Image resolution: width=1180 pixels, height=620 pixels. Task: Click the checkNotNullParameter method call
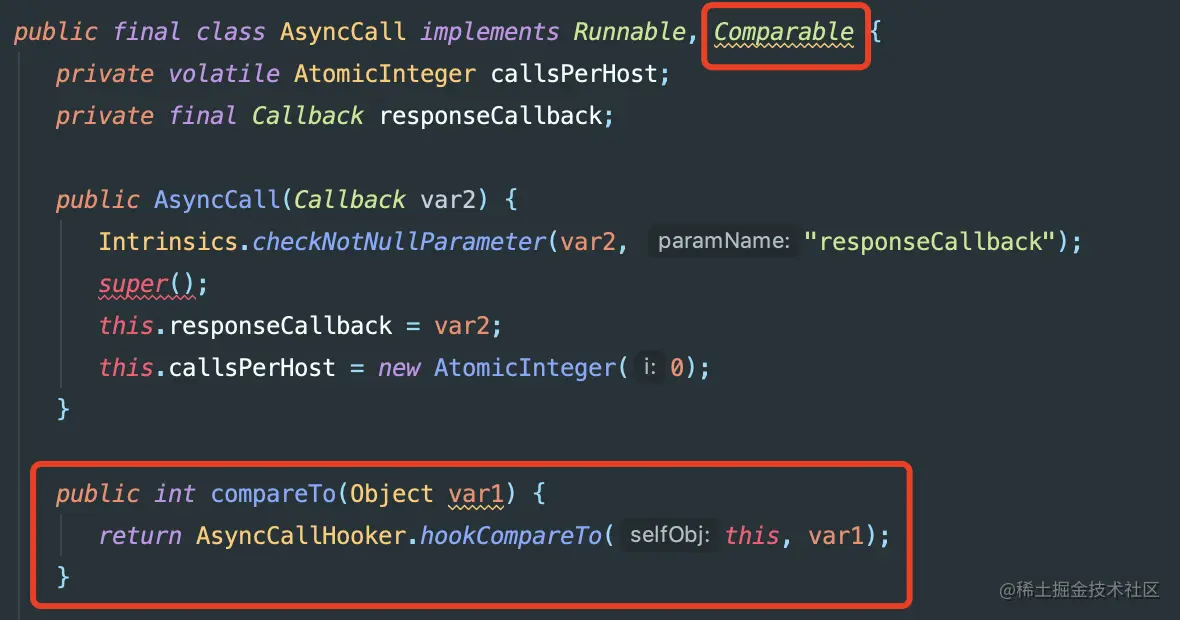[398, 242]
